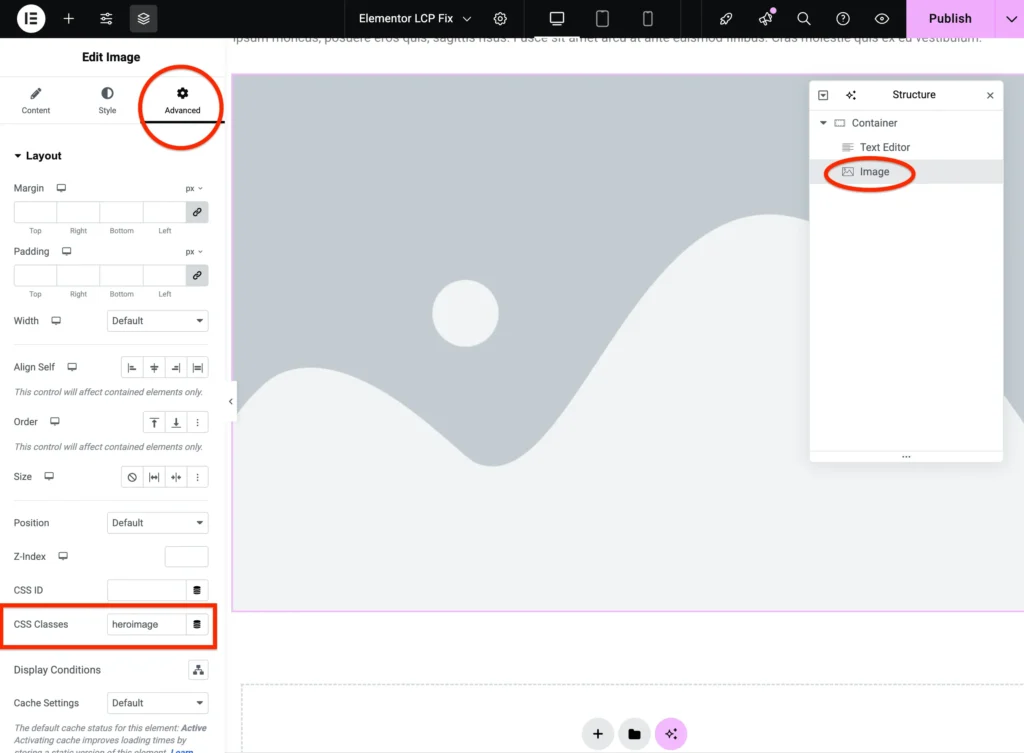Open the Width Default dropdown
The image size is (1024, 753).
tap(157, 321)
